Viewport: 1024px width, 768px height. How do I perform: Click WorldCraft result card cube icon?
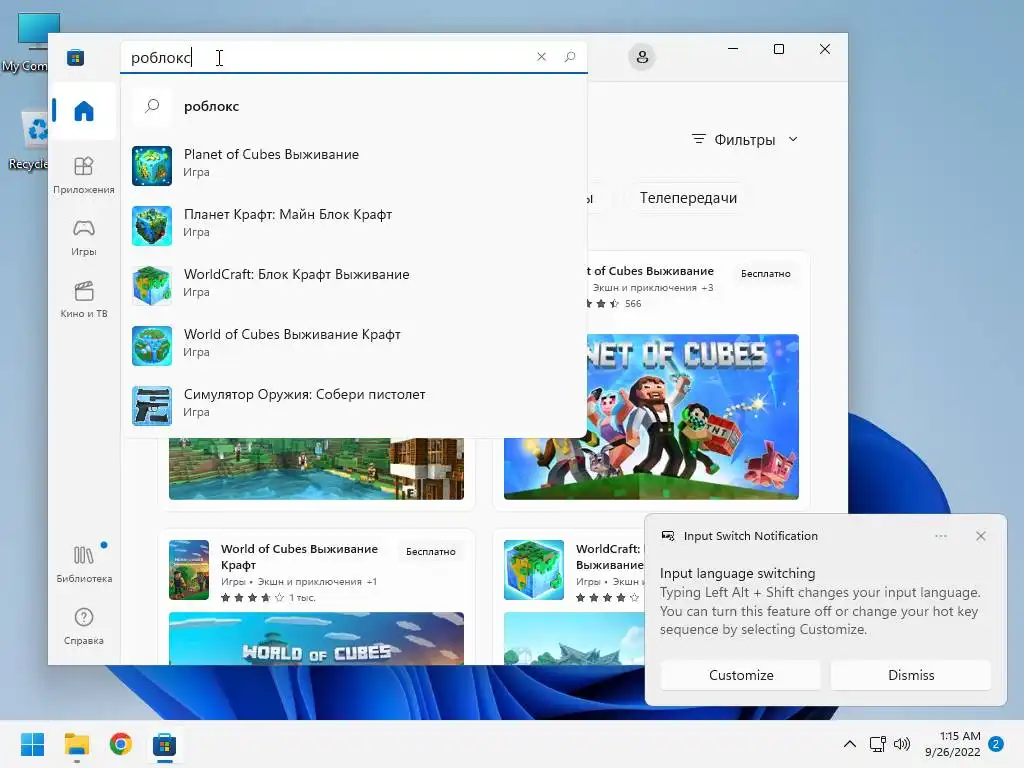[x=534, y=569]
